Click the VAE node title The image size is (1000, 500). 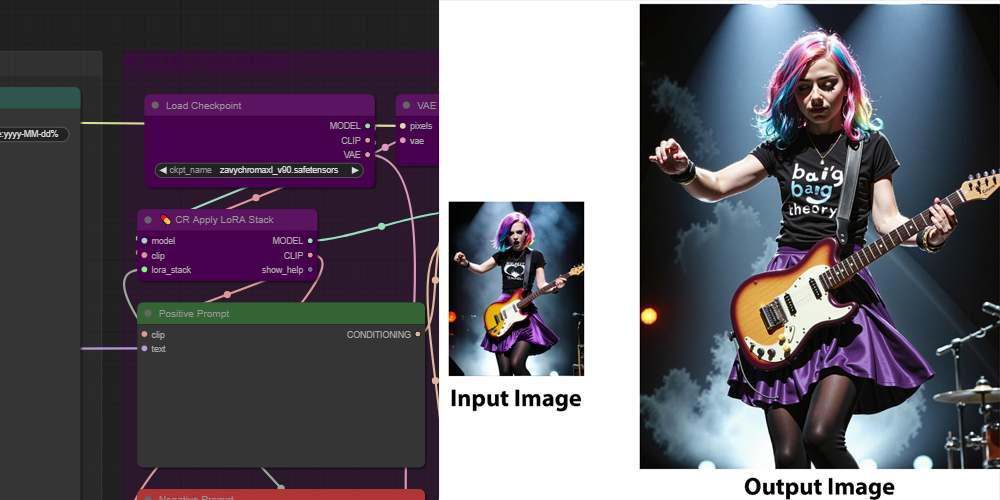point(427,105)
